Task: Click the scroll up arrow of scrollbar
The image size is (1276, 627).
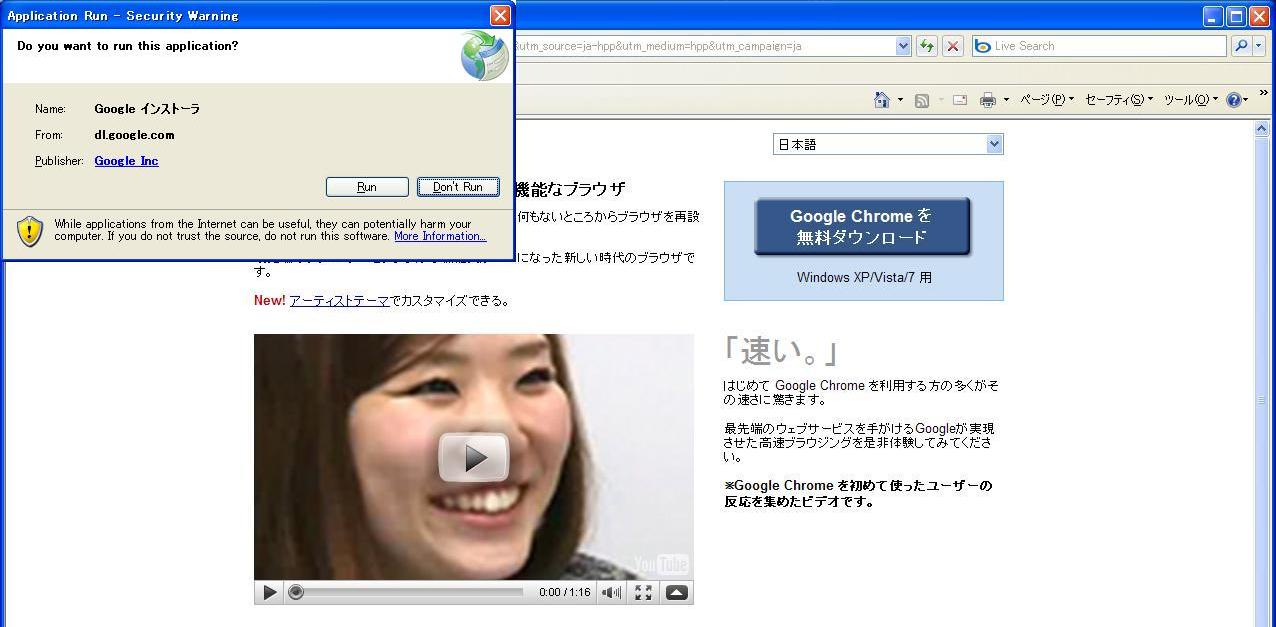Action: click(x=1262, y=129)
